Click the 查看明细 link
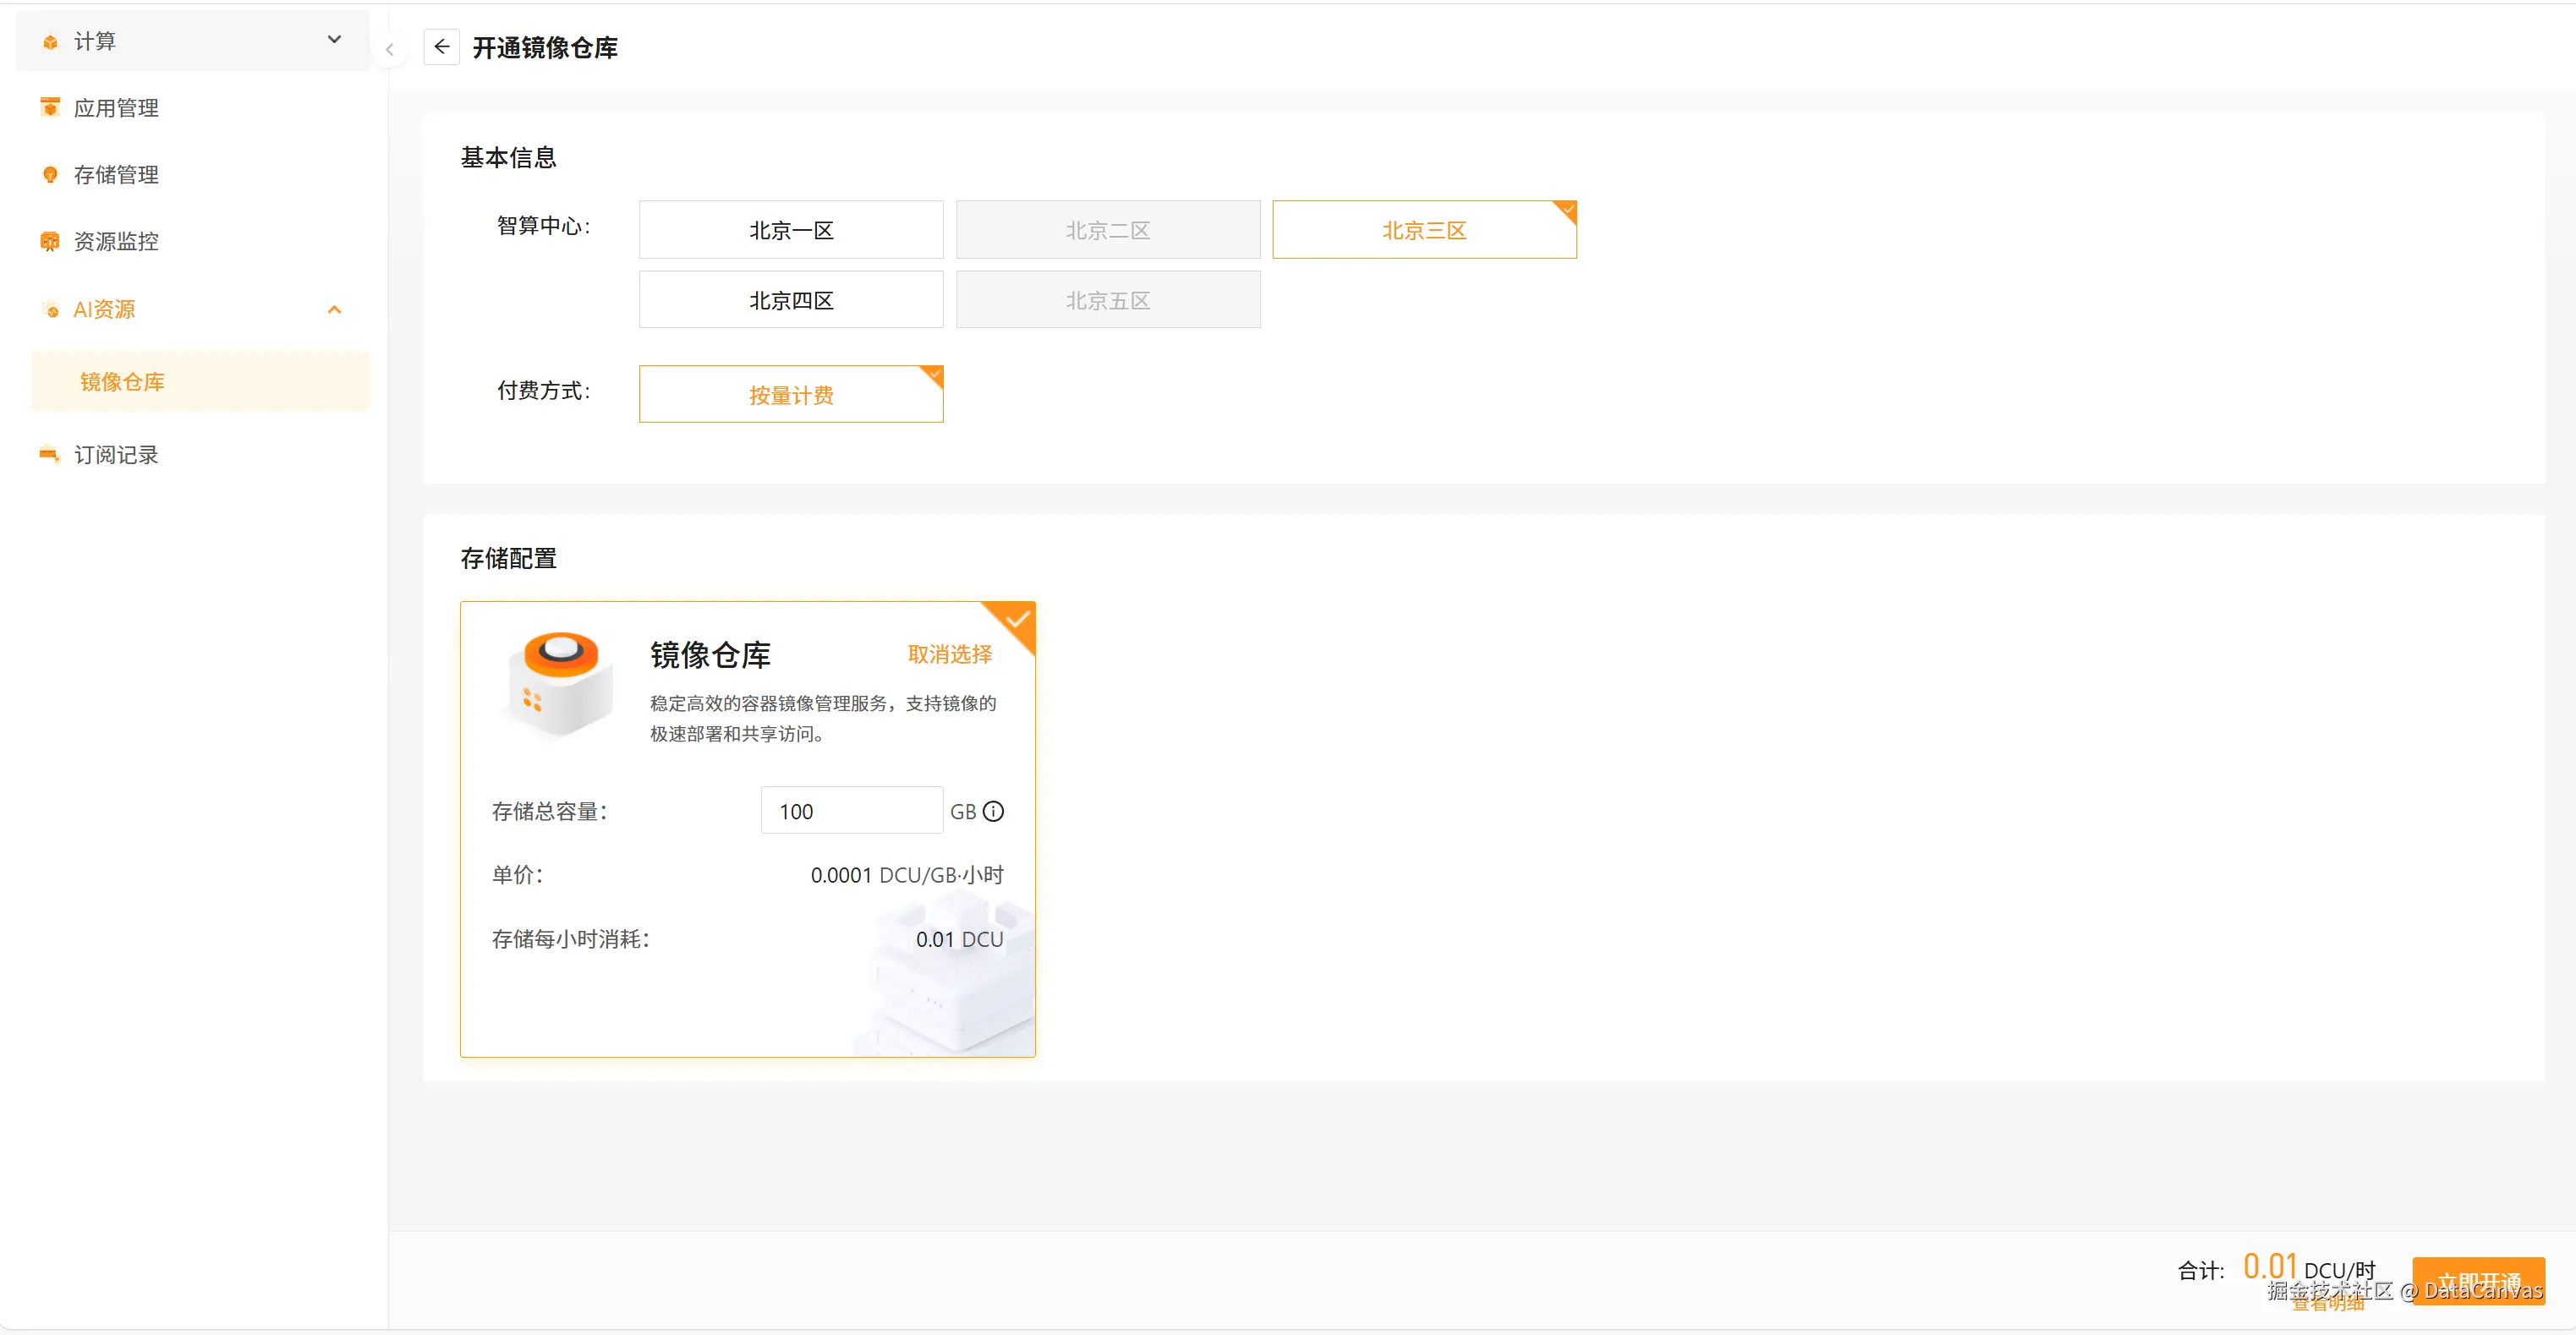The height and width of the screenshot is (1335, 2576). tap(2328, 1304)
